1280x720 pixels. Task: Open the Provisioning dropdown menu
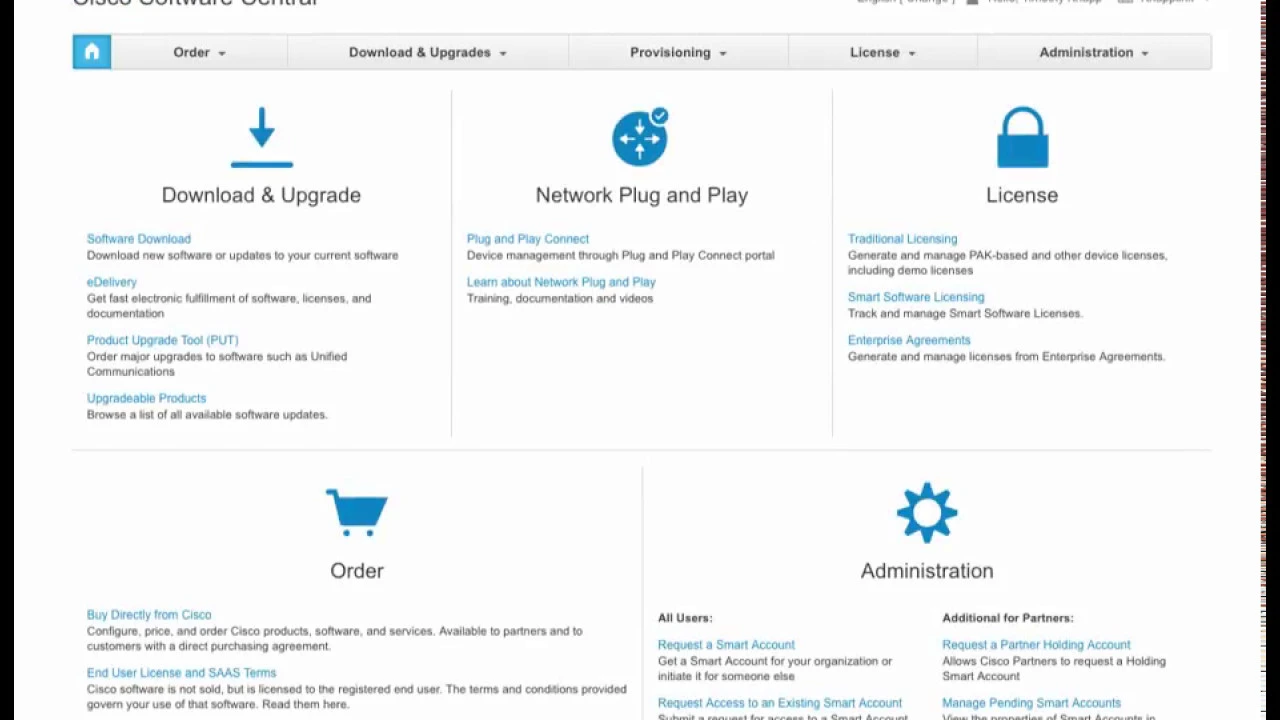tap(678, 52)
